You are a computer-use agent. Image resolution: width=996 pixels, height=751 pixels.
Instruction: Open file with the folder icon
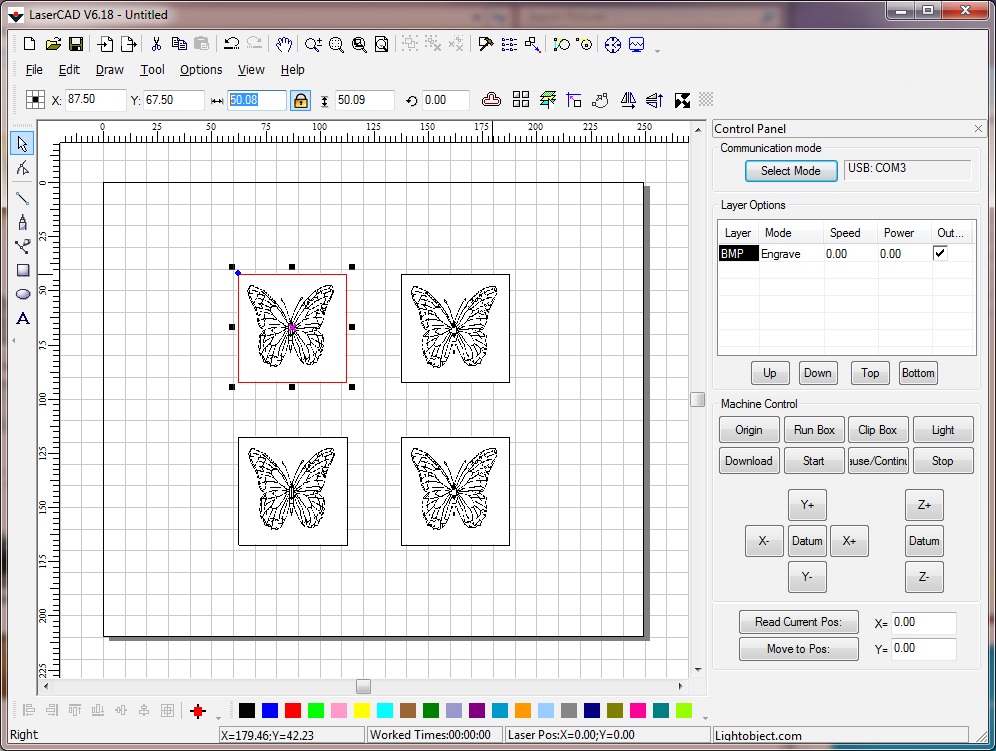53,44
